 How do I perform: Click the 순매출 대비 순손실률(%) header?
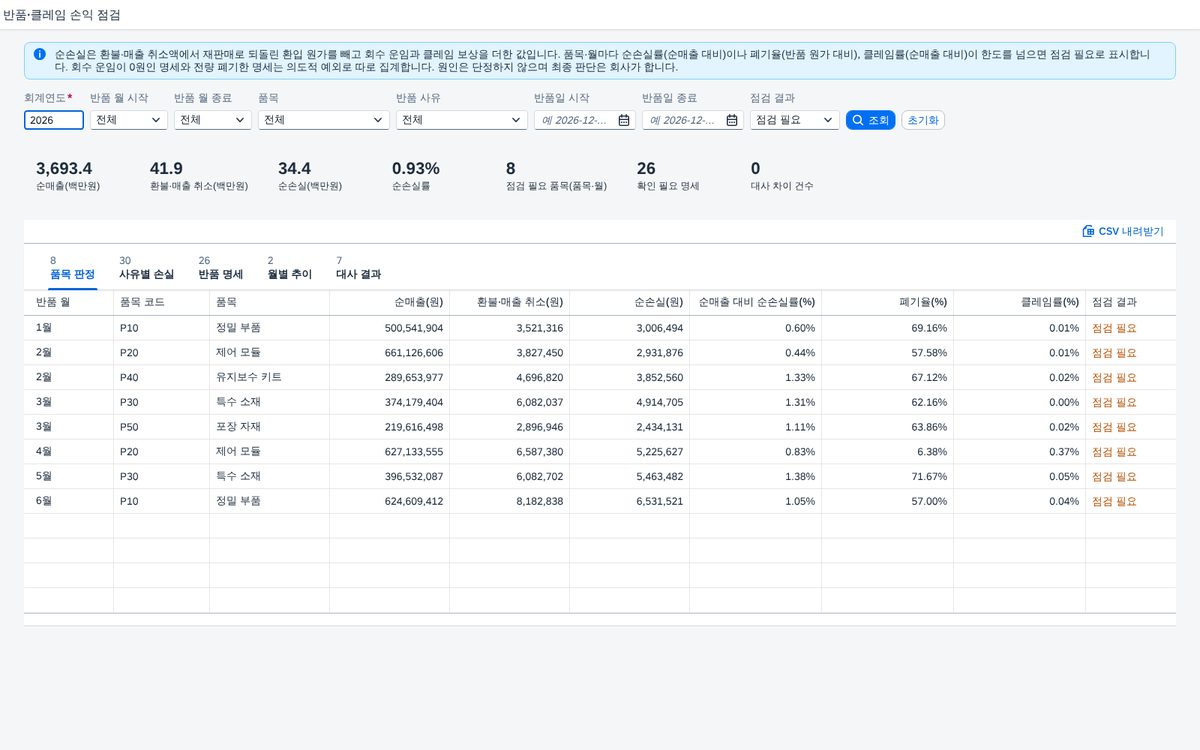pyautogui.click(x=757, y=302)
